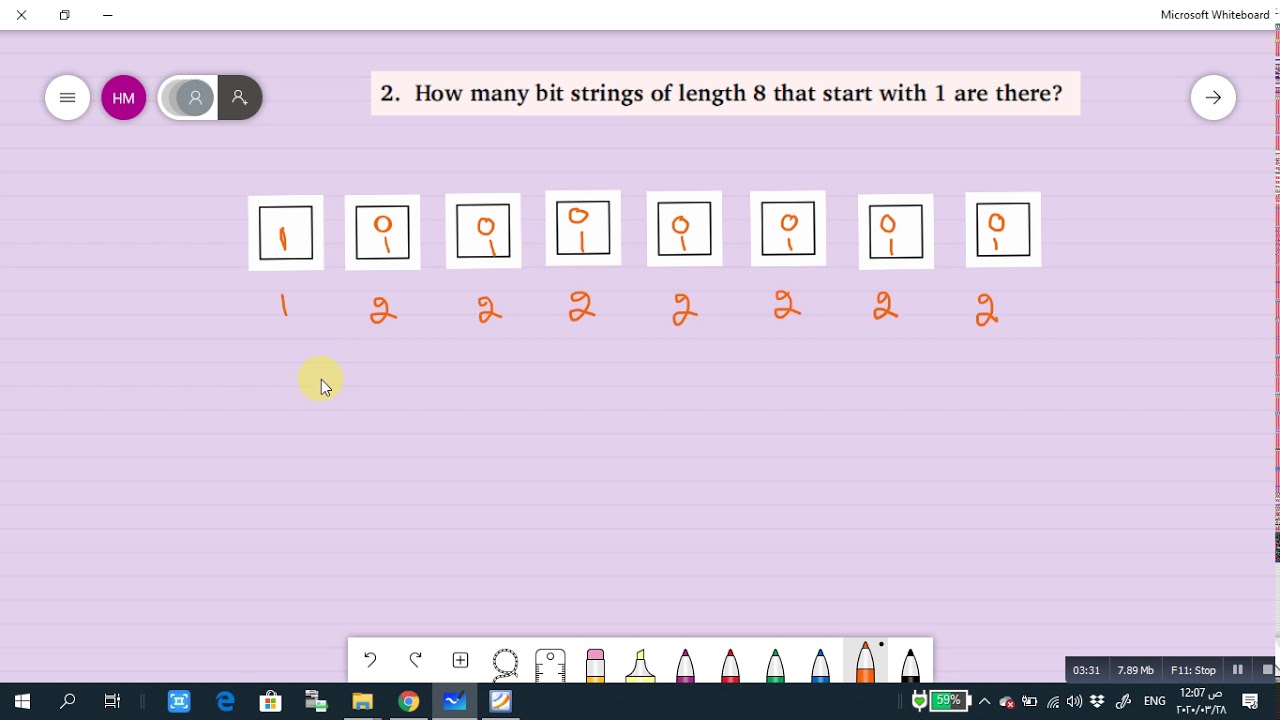Open Google Chrome from taskbar
The image size is (1280, 720).
pyautogui.click(x=408, y=702)
